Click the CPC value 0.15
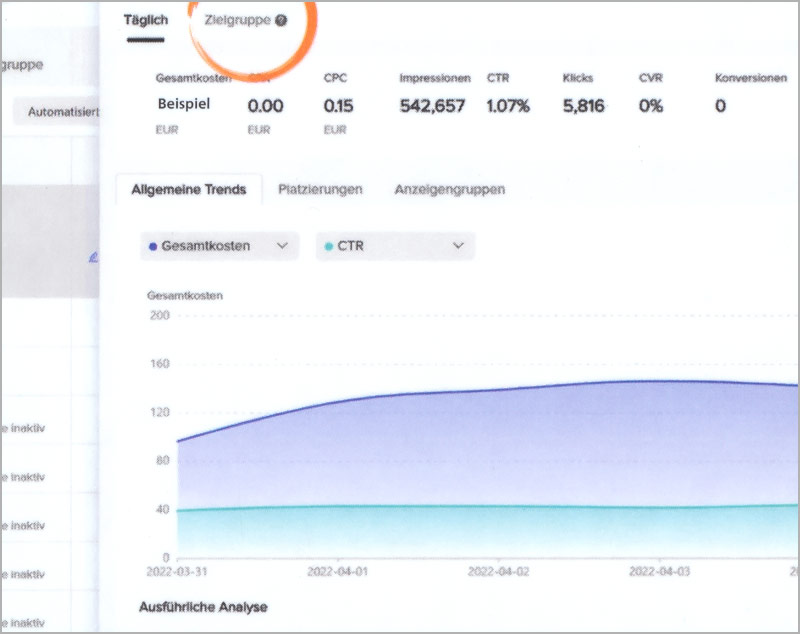The image size is (800, 634). [338, 106]
